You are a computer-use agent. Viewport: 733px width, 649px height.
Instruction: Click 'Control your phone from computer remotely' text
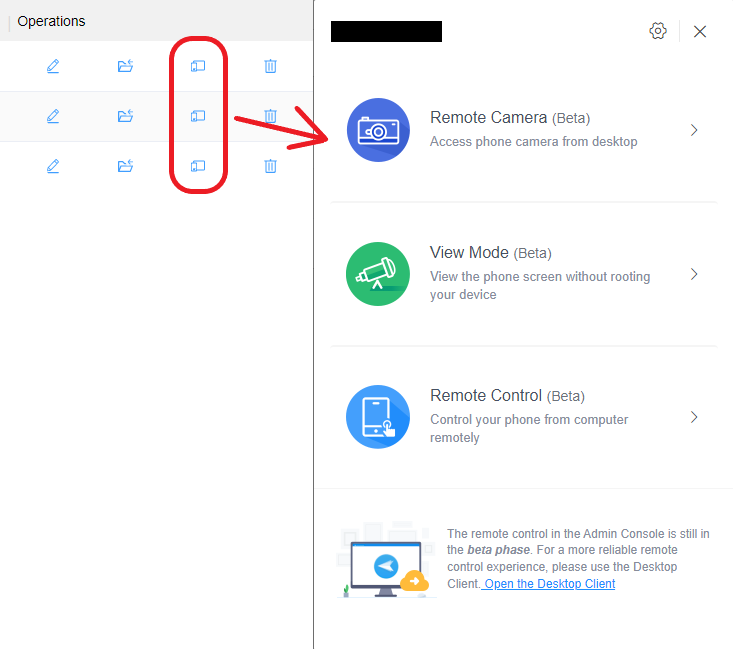coord(529,428)
